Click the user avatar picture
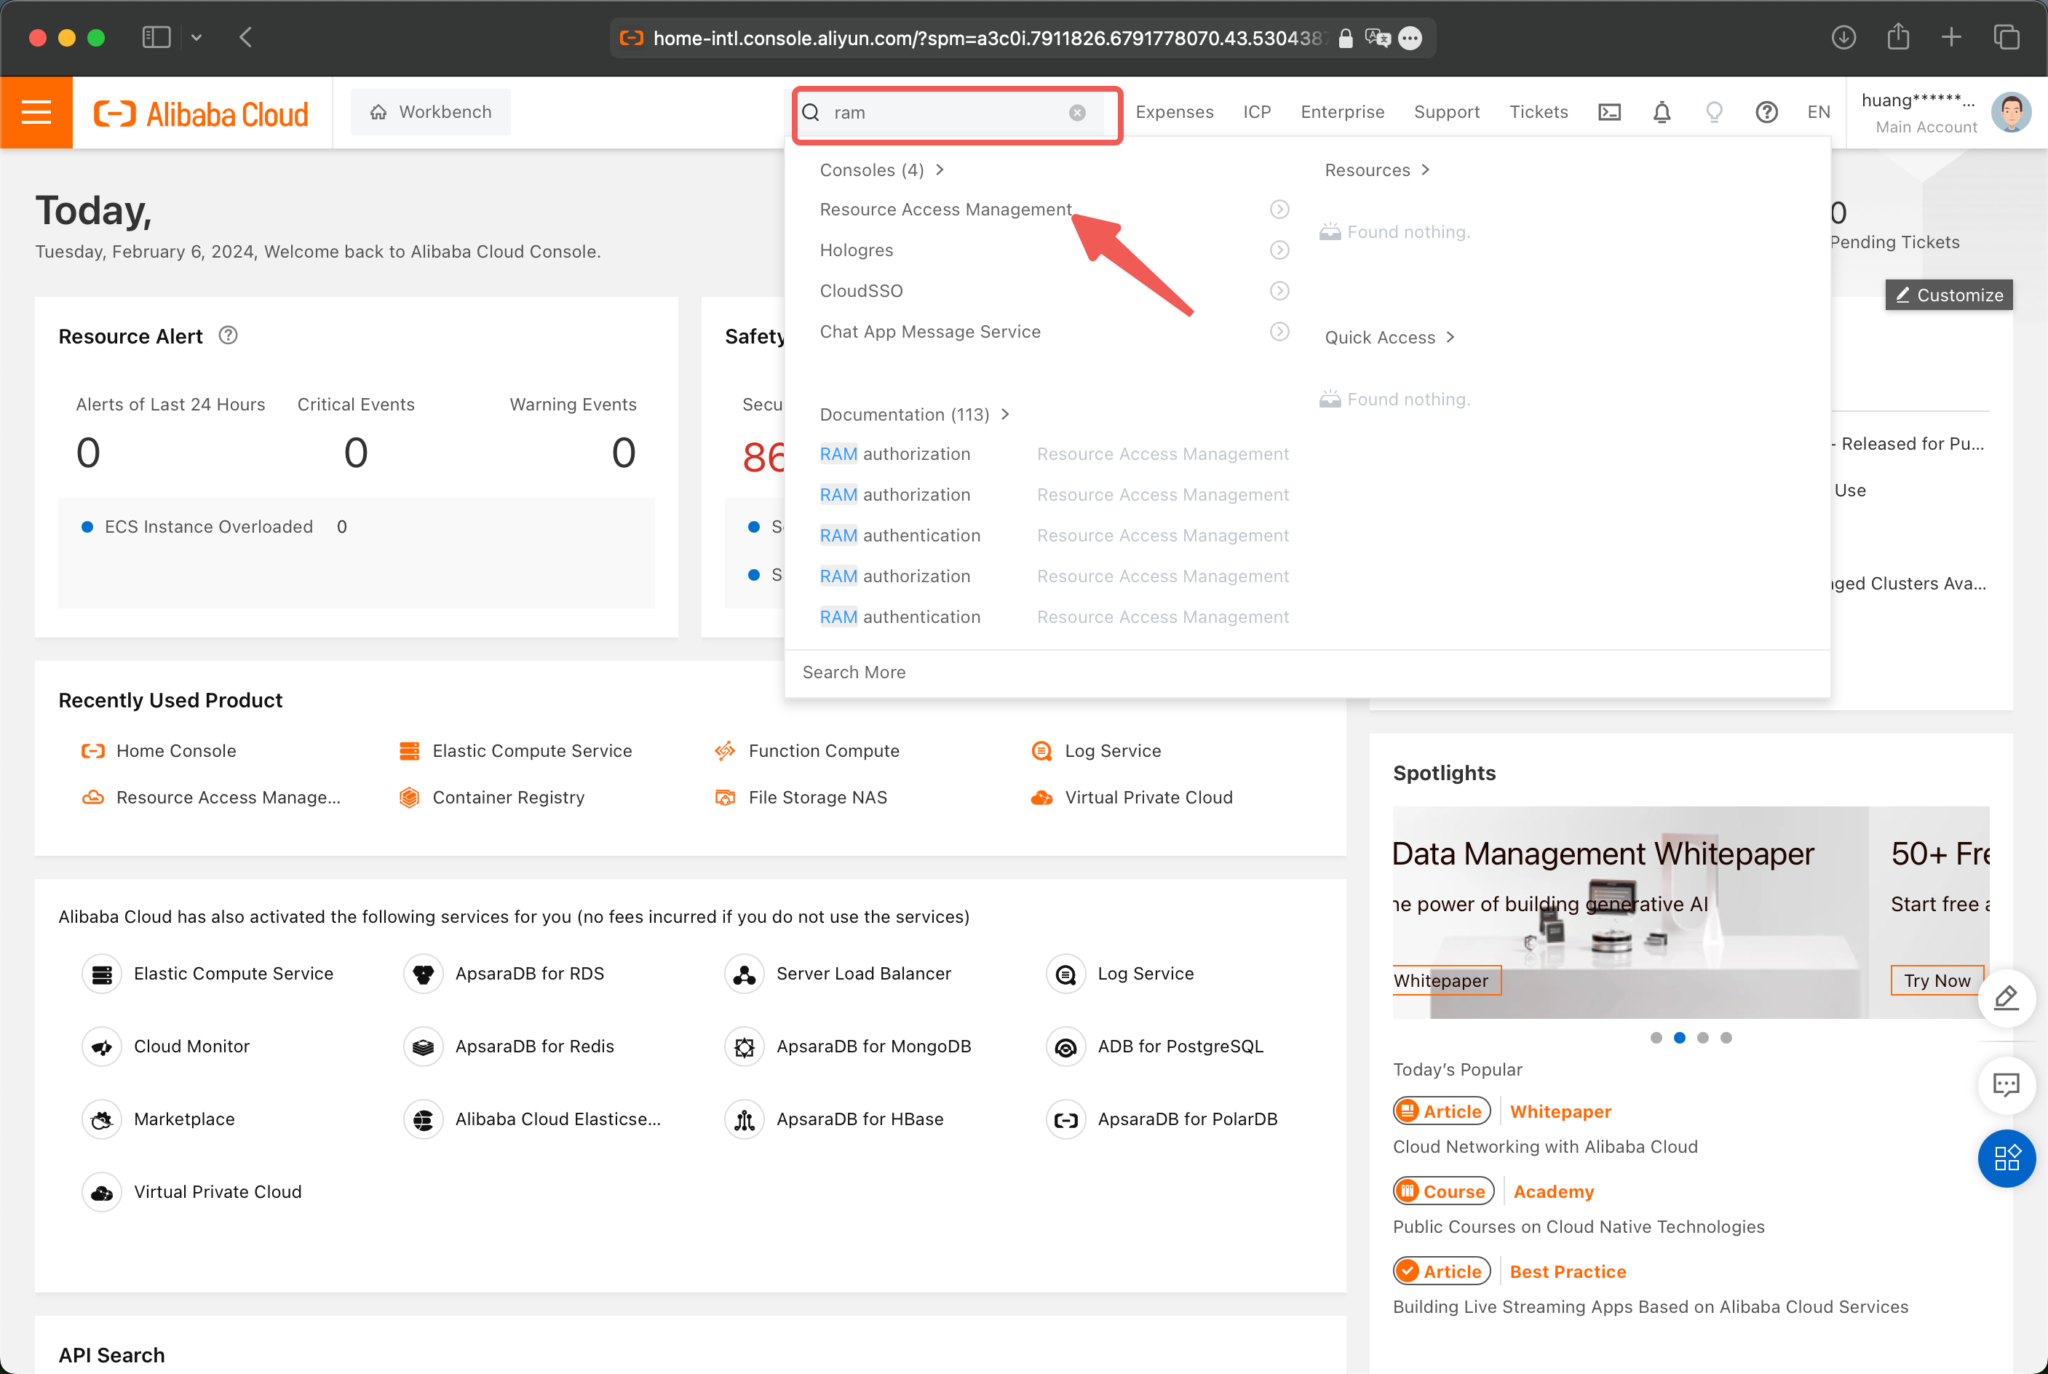The height and width of the screenshot is (1374, 2048). coord(2011,112)
